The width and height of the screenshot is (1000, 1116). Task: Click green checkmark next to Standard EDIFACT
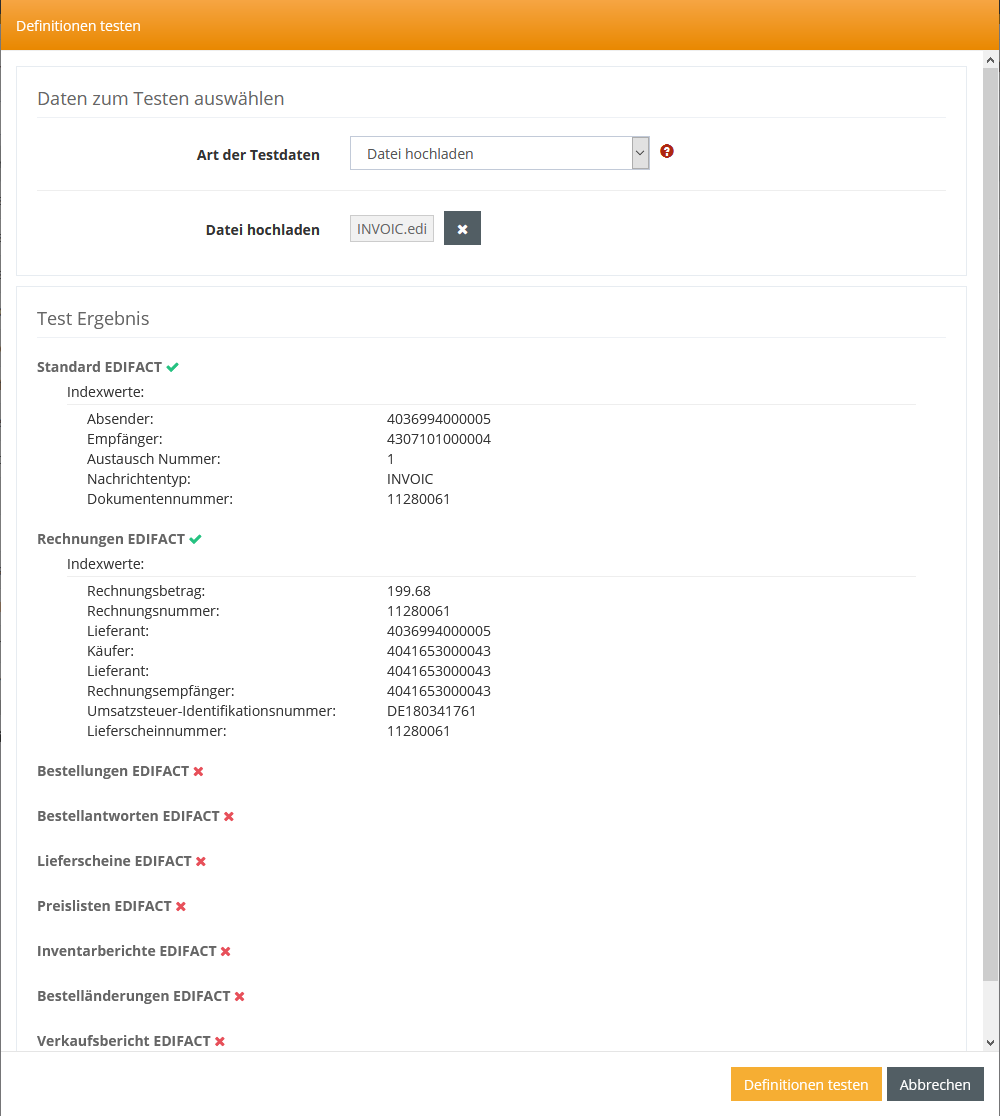pyautogui.click(x=173, y=367)
